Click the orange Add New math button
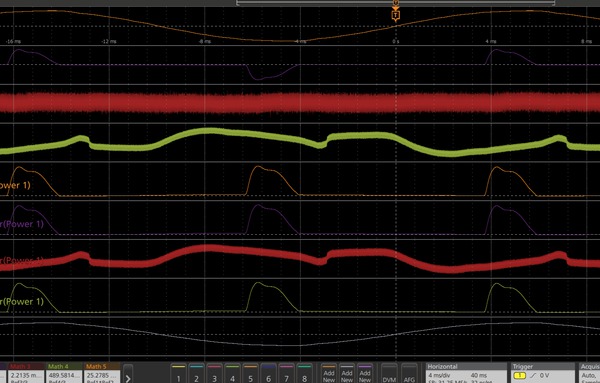The image size is (600, 383). (329, 373)
